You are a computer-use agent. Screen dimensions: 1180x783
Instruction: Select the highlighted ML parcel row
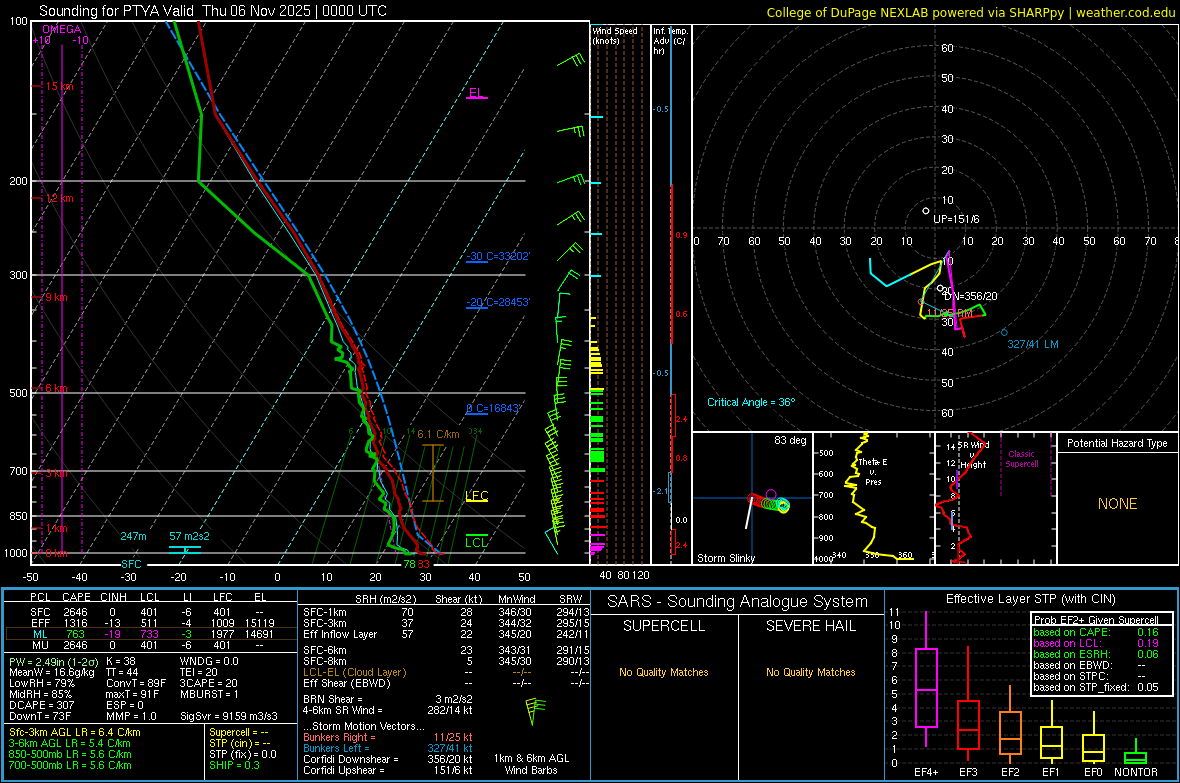point(151,634)
